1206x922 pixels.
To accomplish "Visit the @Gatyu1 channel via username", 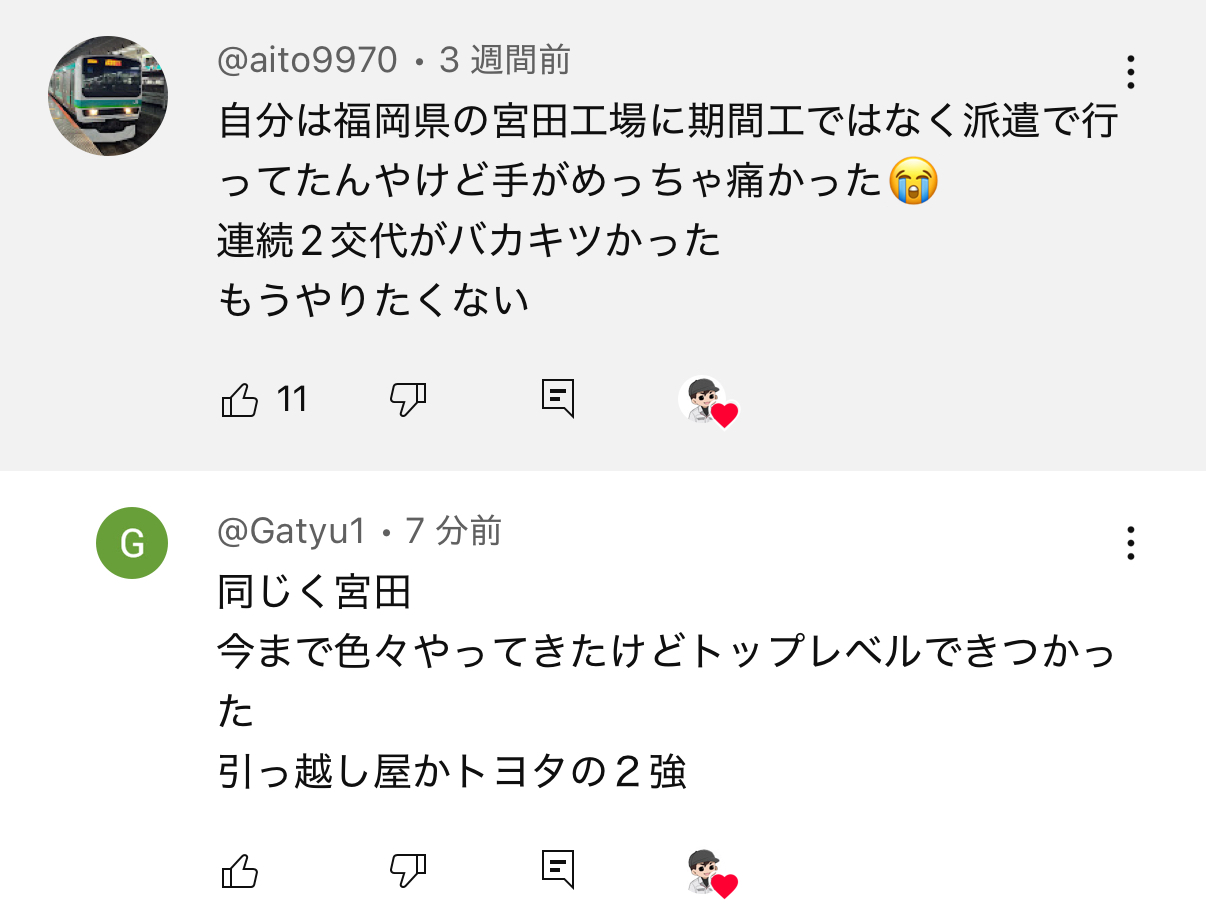I will (x=291, y=531).
